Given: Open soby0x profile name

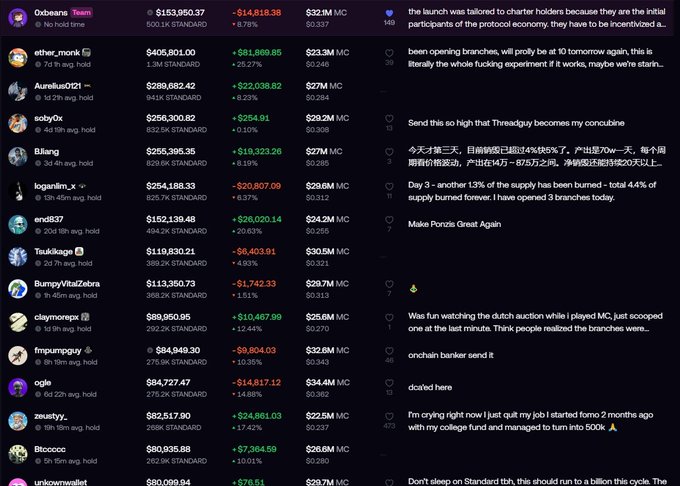Looking at the screenshot, I should [x=49, y=118].
